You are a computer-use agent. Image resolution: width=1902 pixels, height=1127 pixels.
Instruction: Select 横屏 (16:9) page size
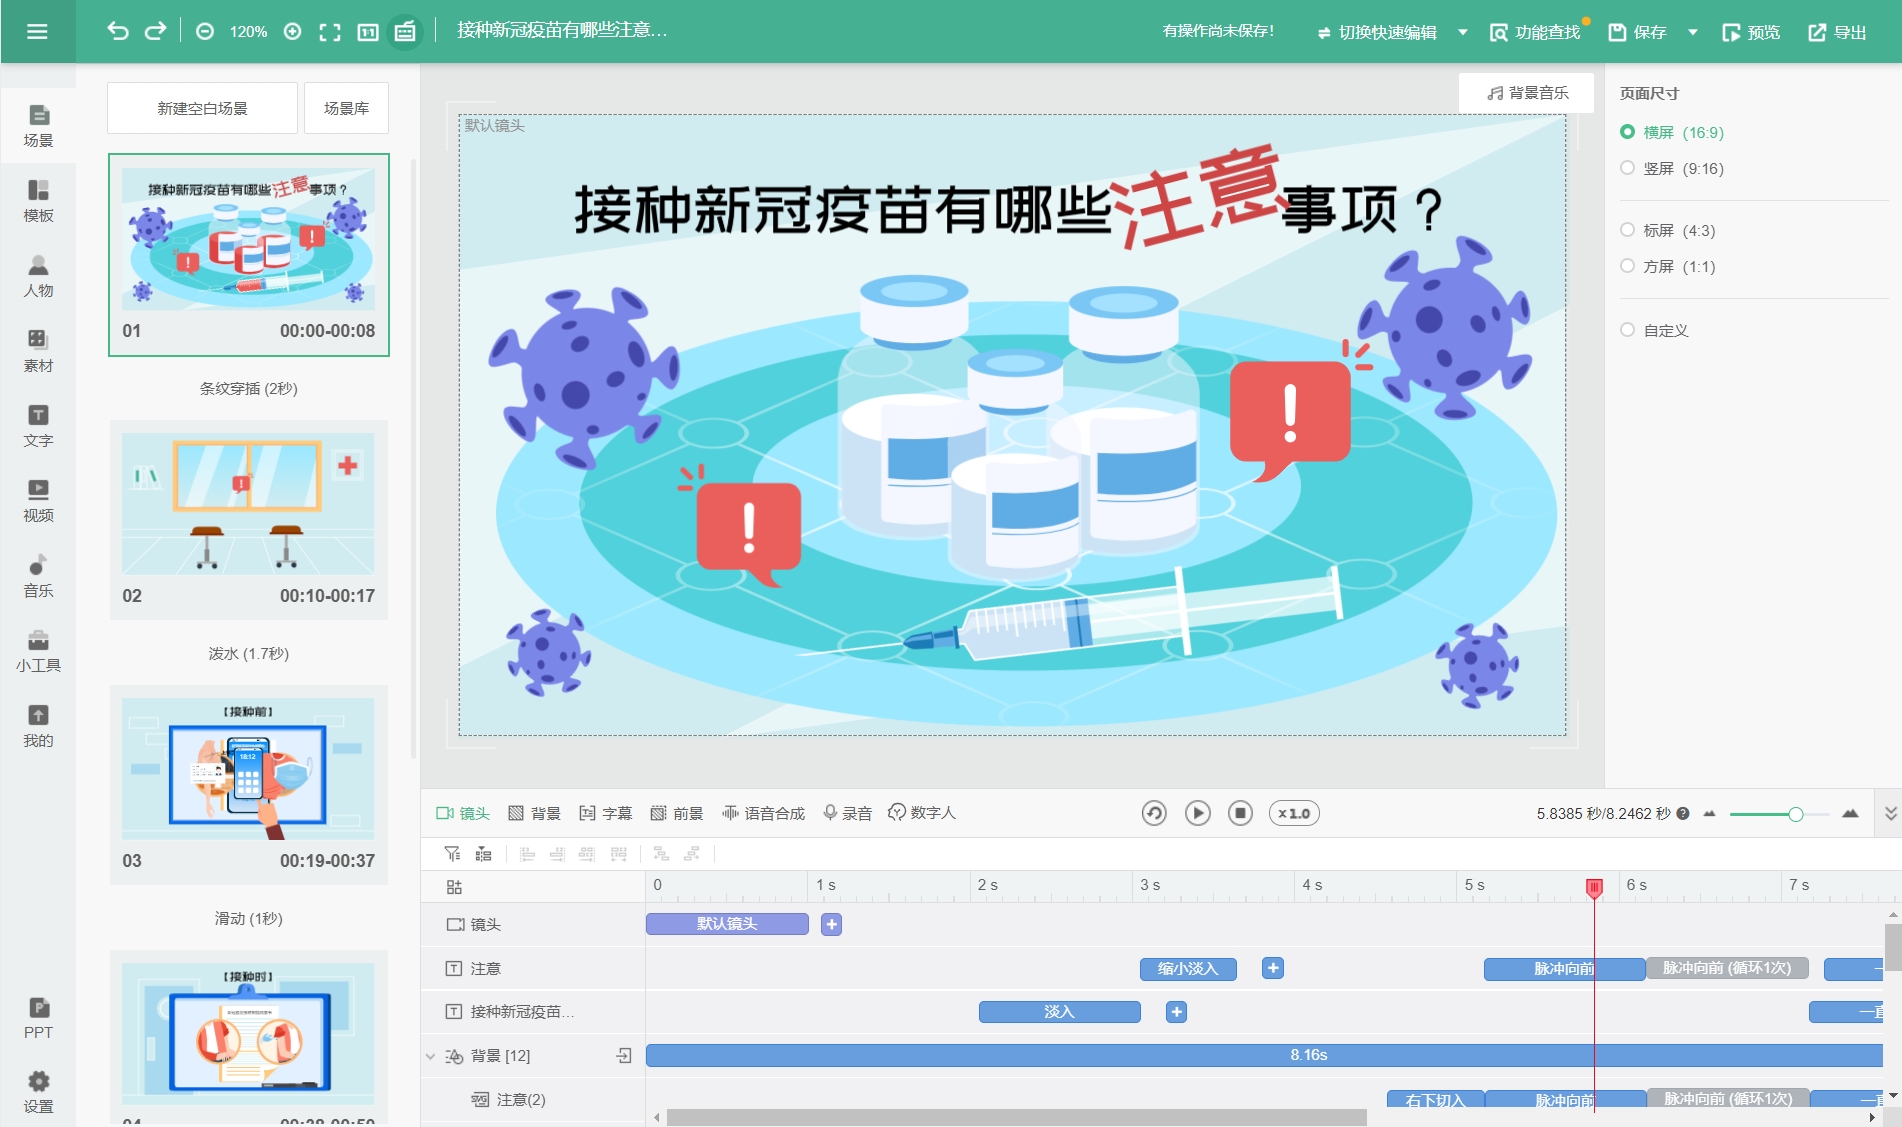pos(1672,132)
